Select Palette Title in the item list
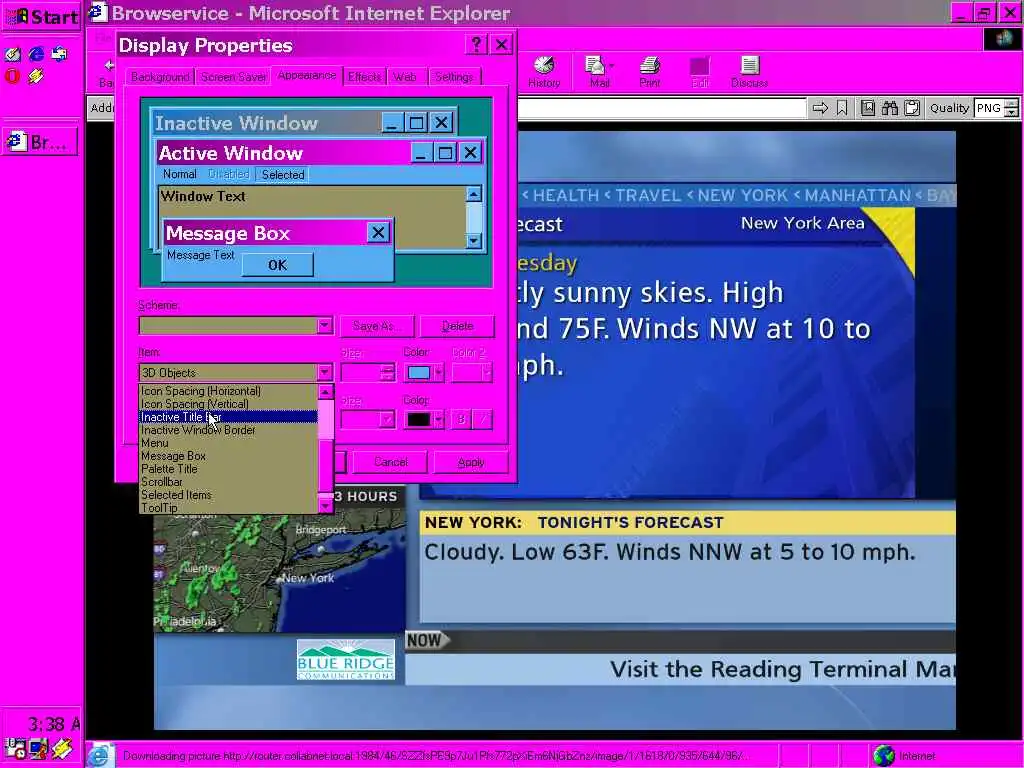The image size is (1024, 768). (229, 469)
